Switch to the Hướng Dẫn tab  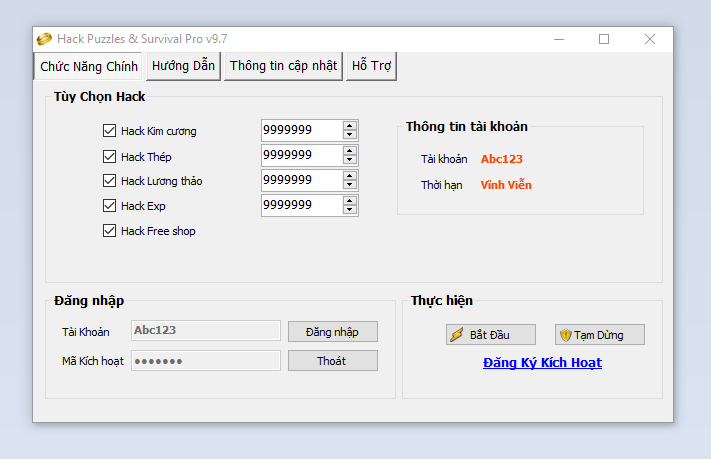[x=183, y=66]
